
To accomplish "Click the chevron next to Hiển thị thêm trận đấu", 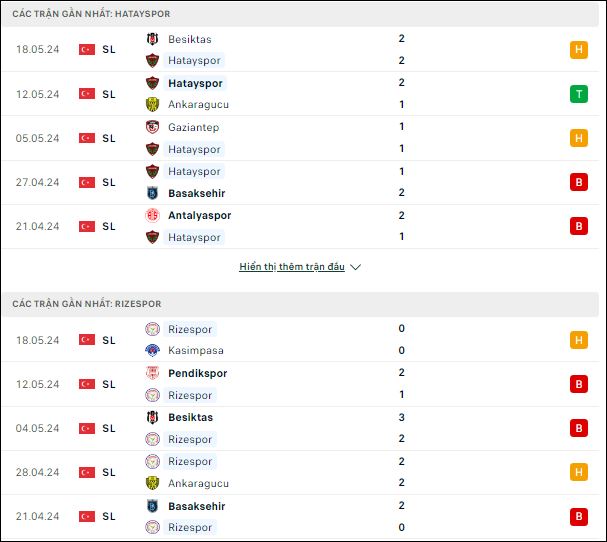I will click(355, 267).
